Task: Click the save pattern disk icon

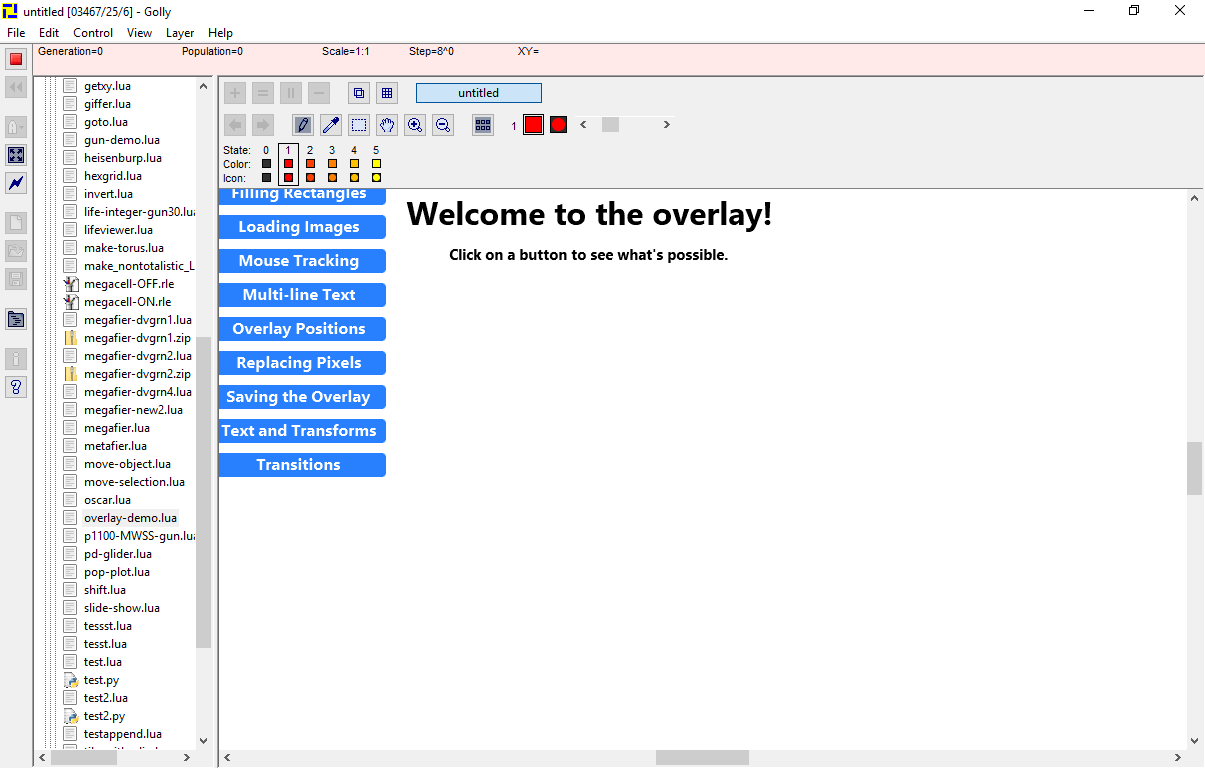Action: point(16,279)
